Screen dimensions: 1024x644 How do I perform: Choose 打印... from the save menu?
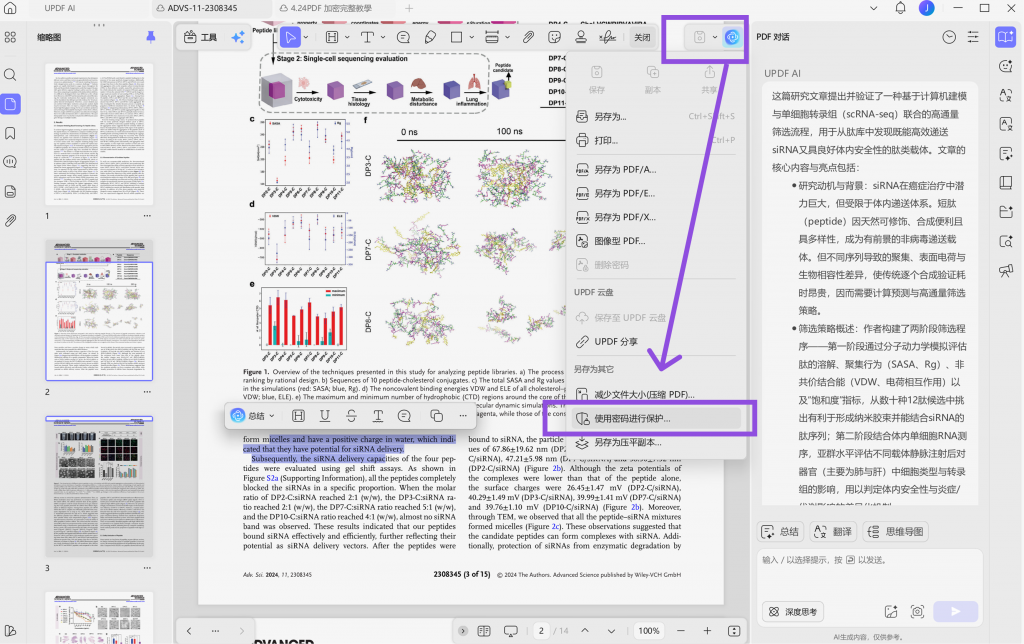click(x=655, y=140)
